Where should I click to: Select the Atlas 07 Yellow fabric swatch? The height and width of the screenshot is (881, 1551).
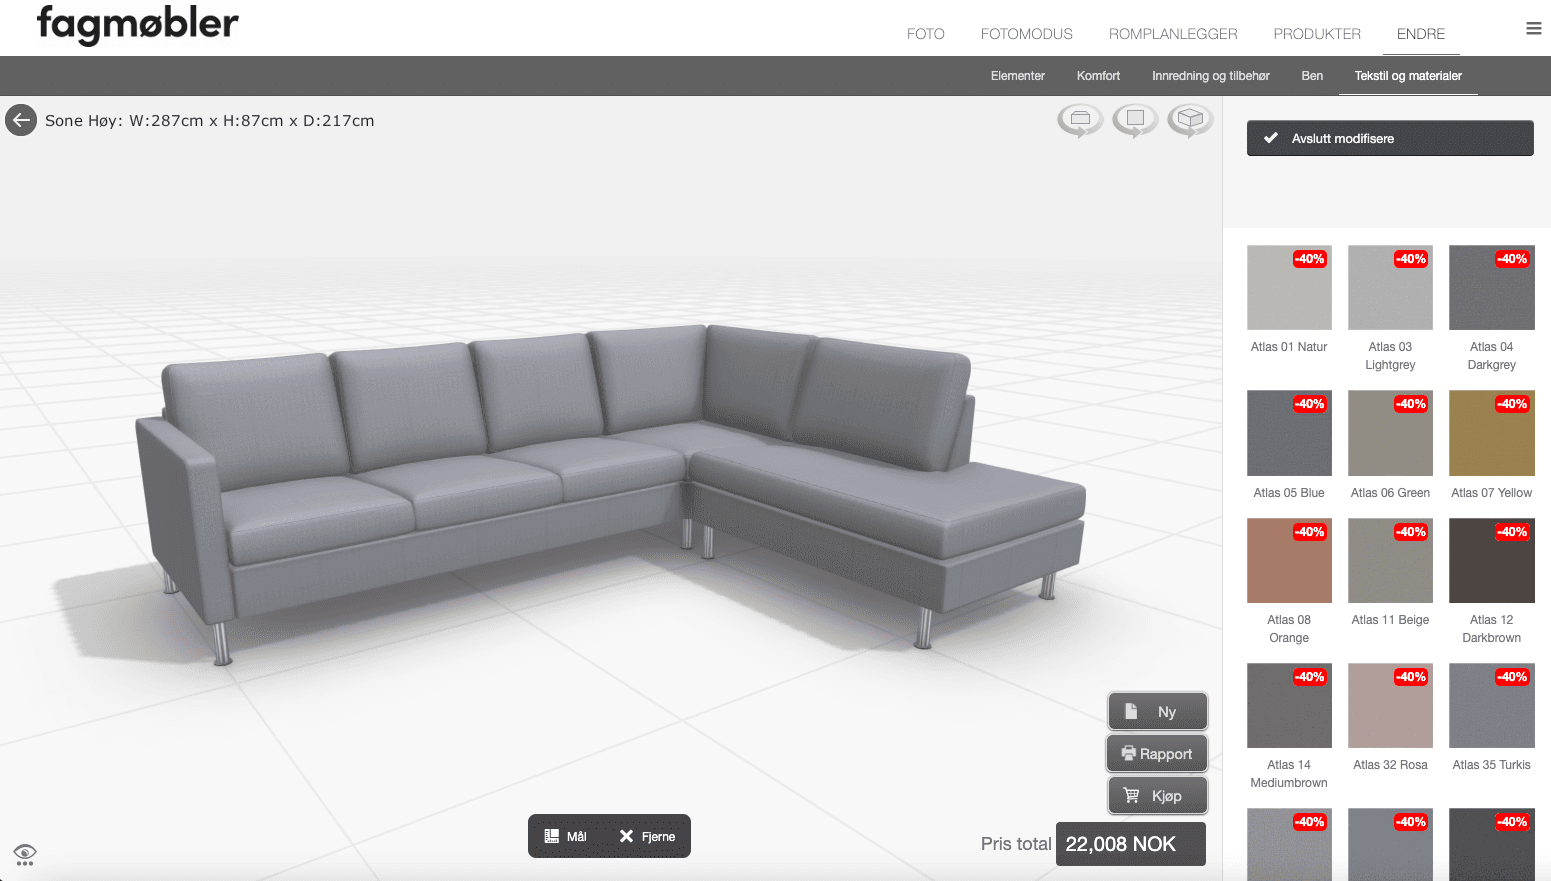tap(1491, 433)
